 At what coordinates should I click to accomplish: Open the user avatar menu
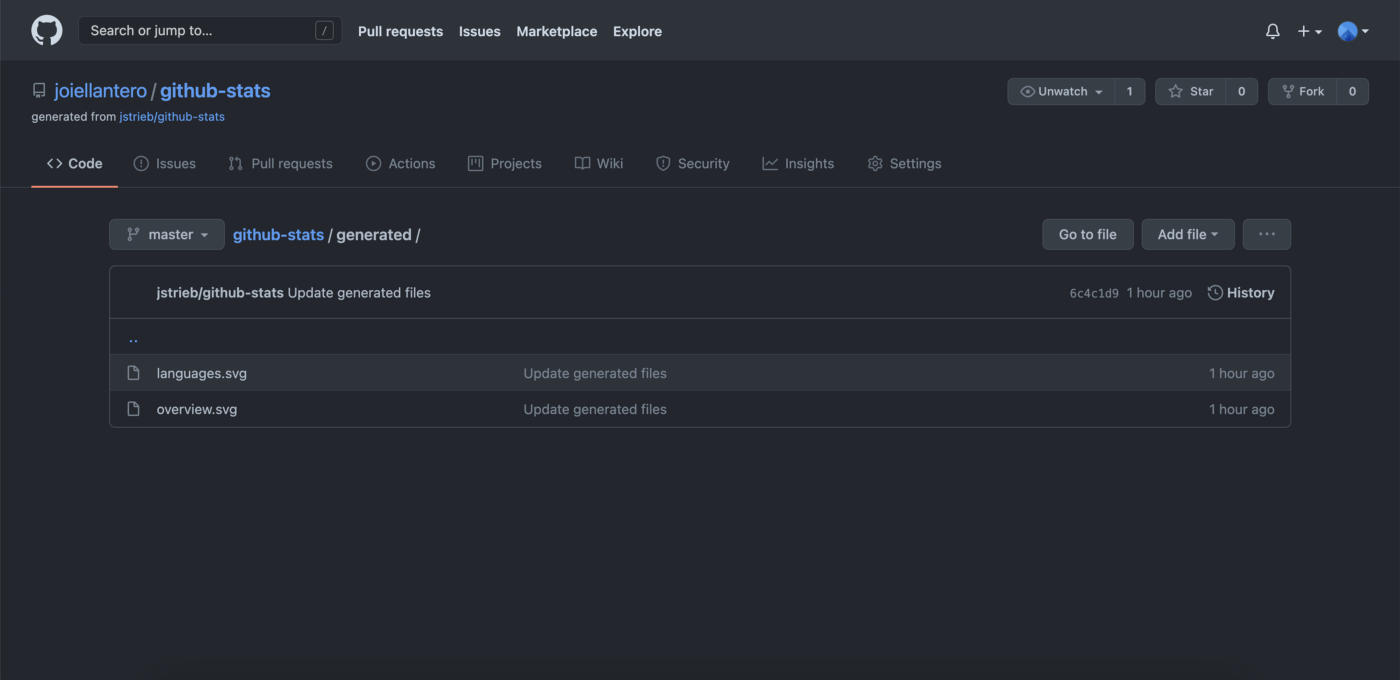pos(1352,32)
